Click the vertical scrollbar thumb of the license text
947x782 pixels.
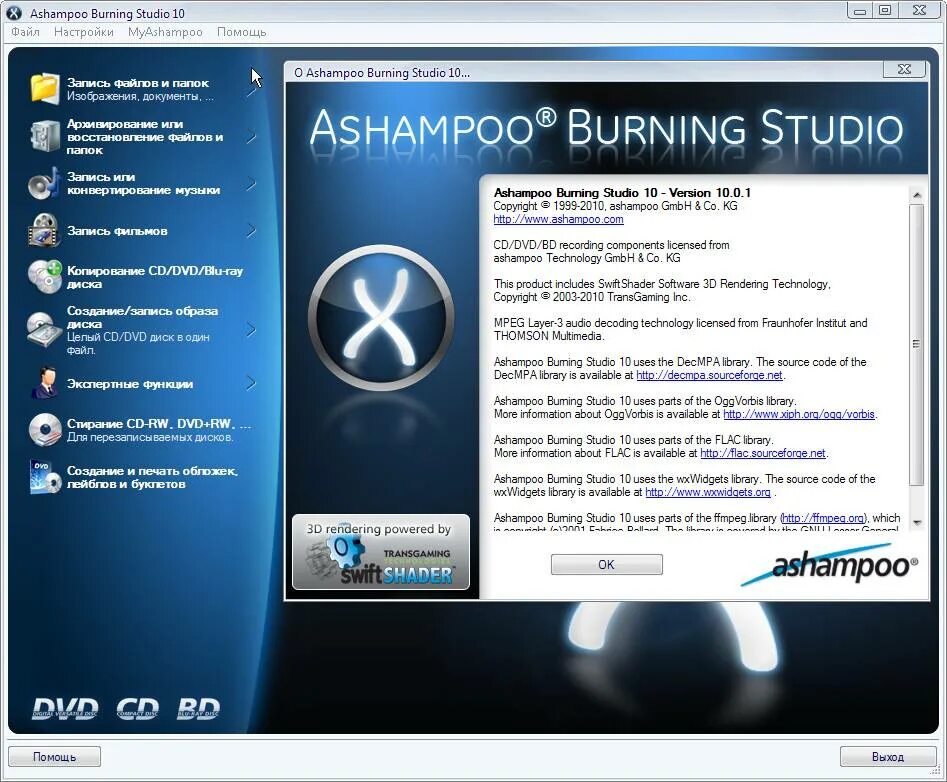(x=917, y=344)
